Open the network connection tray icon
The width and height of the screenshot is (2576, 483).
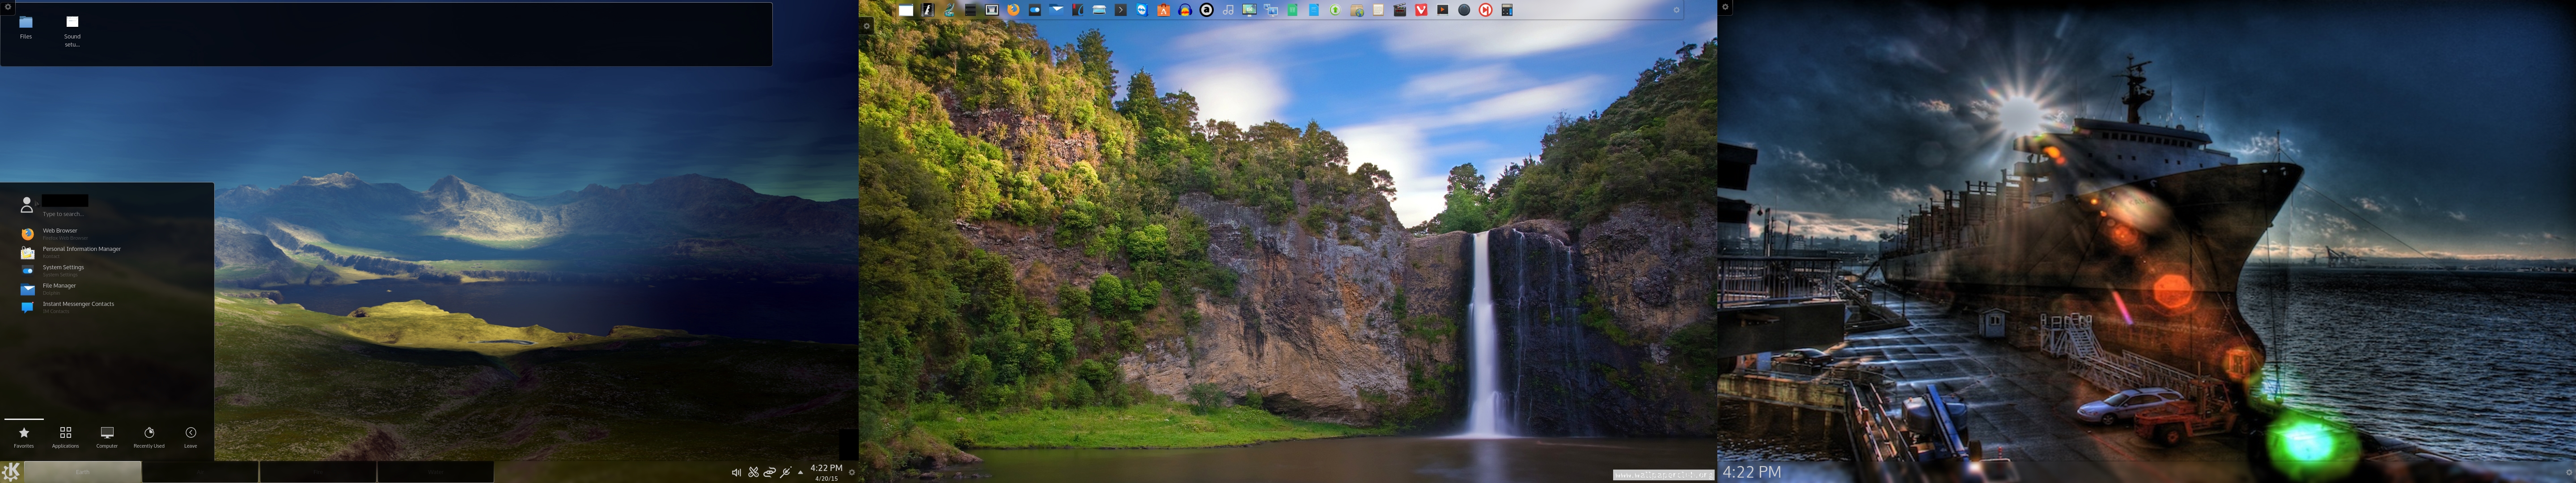(x=770, y=472)
